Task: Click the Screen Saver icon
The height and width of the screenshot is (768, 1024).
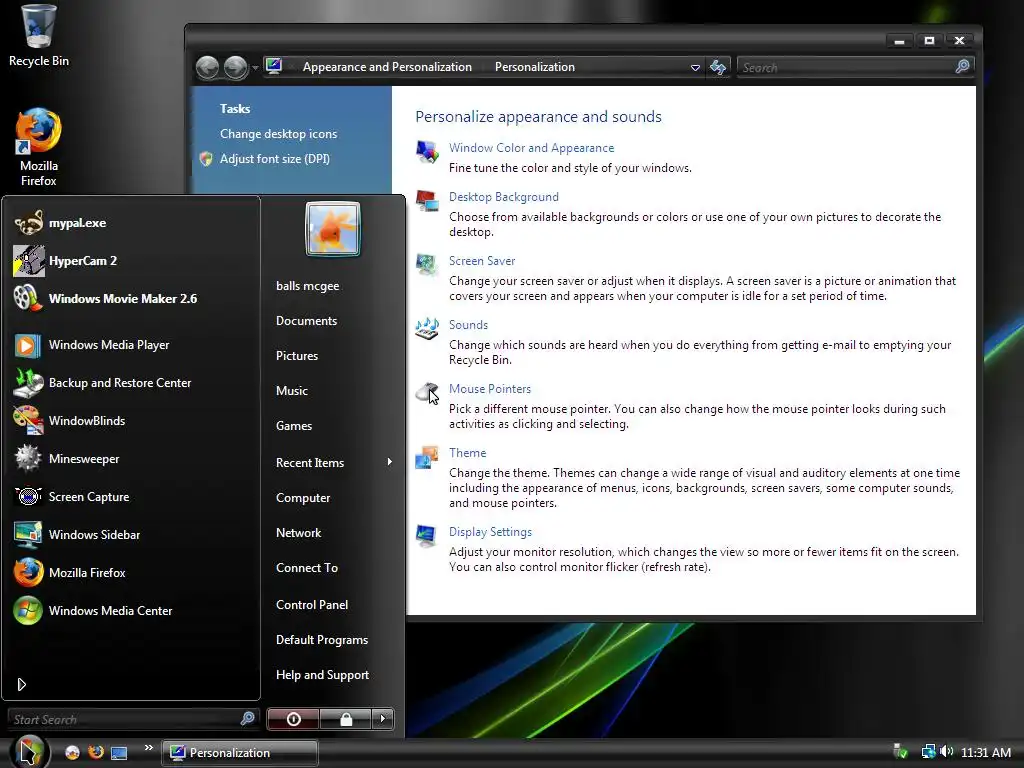Action: click(x=427, y=264)
